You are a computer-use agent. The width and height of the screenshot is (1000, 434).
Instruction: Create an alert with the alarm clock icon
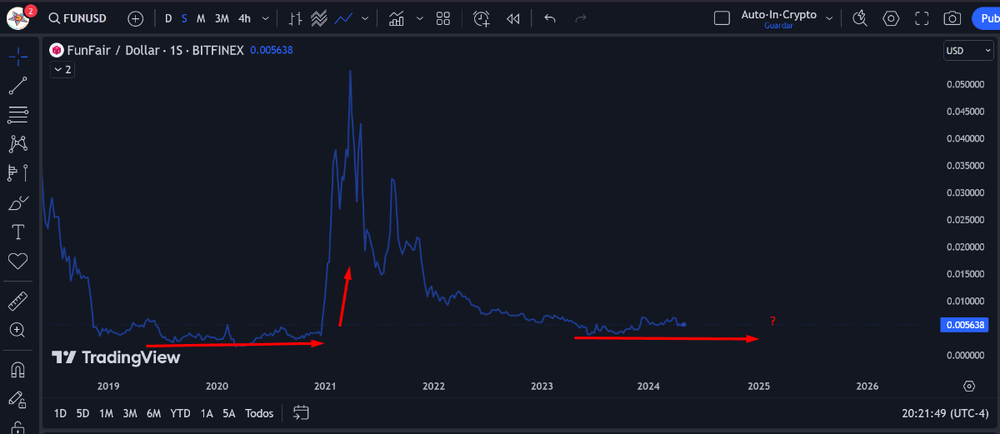pos(482,18)
